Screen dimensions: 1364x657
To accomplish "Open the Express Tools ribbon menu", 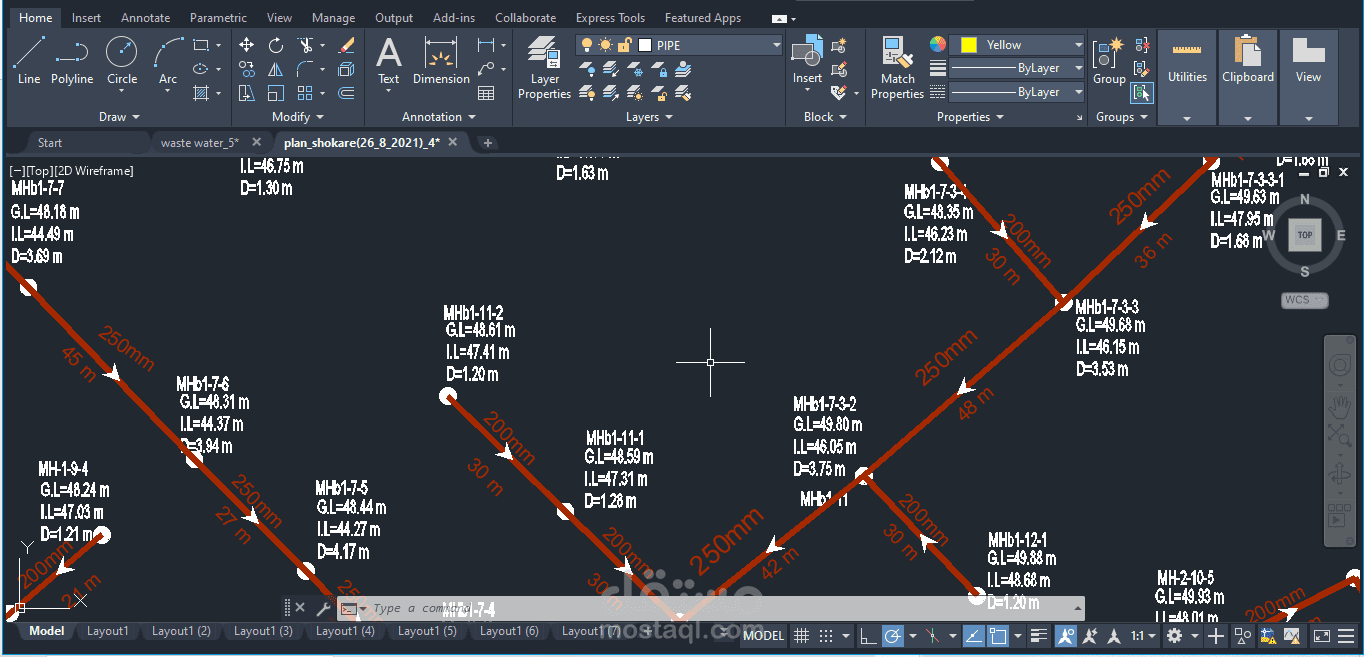I will 610,17.
